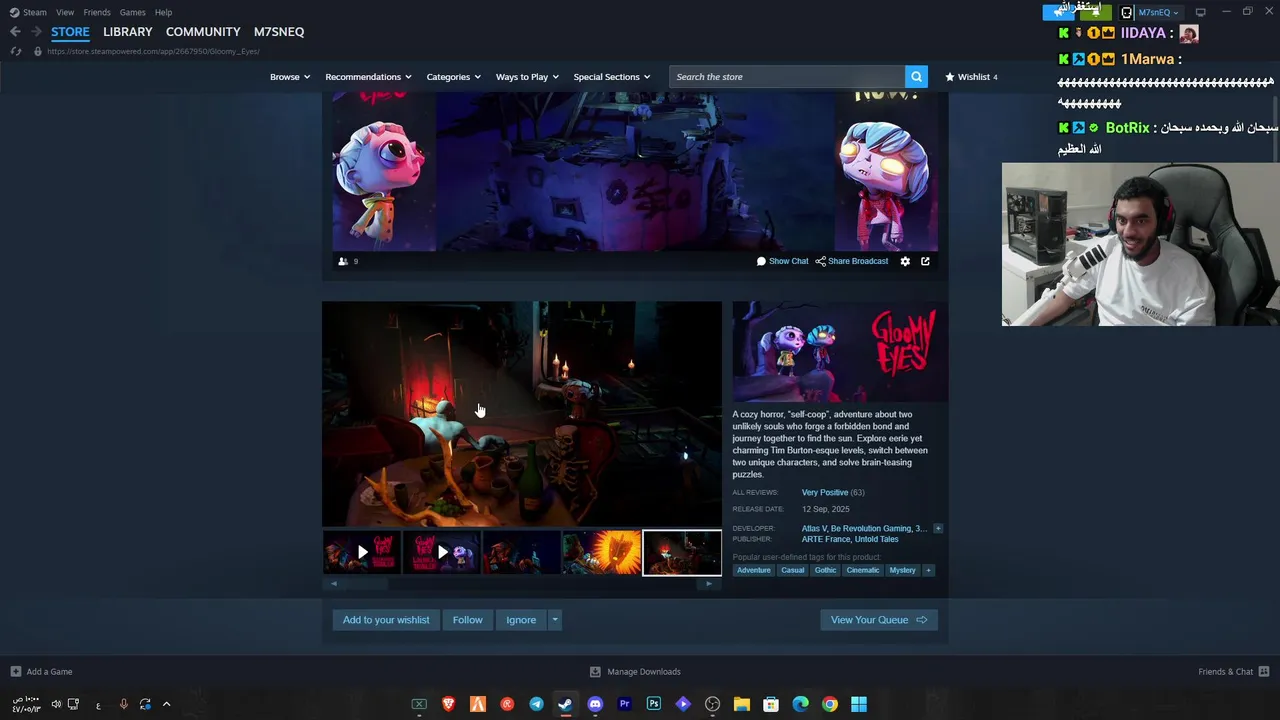Select the STORE tab
The height and width of the screenshot is (720, 1280).
coord(70,32)
